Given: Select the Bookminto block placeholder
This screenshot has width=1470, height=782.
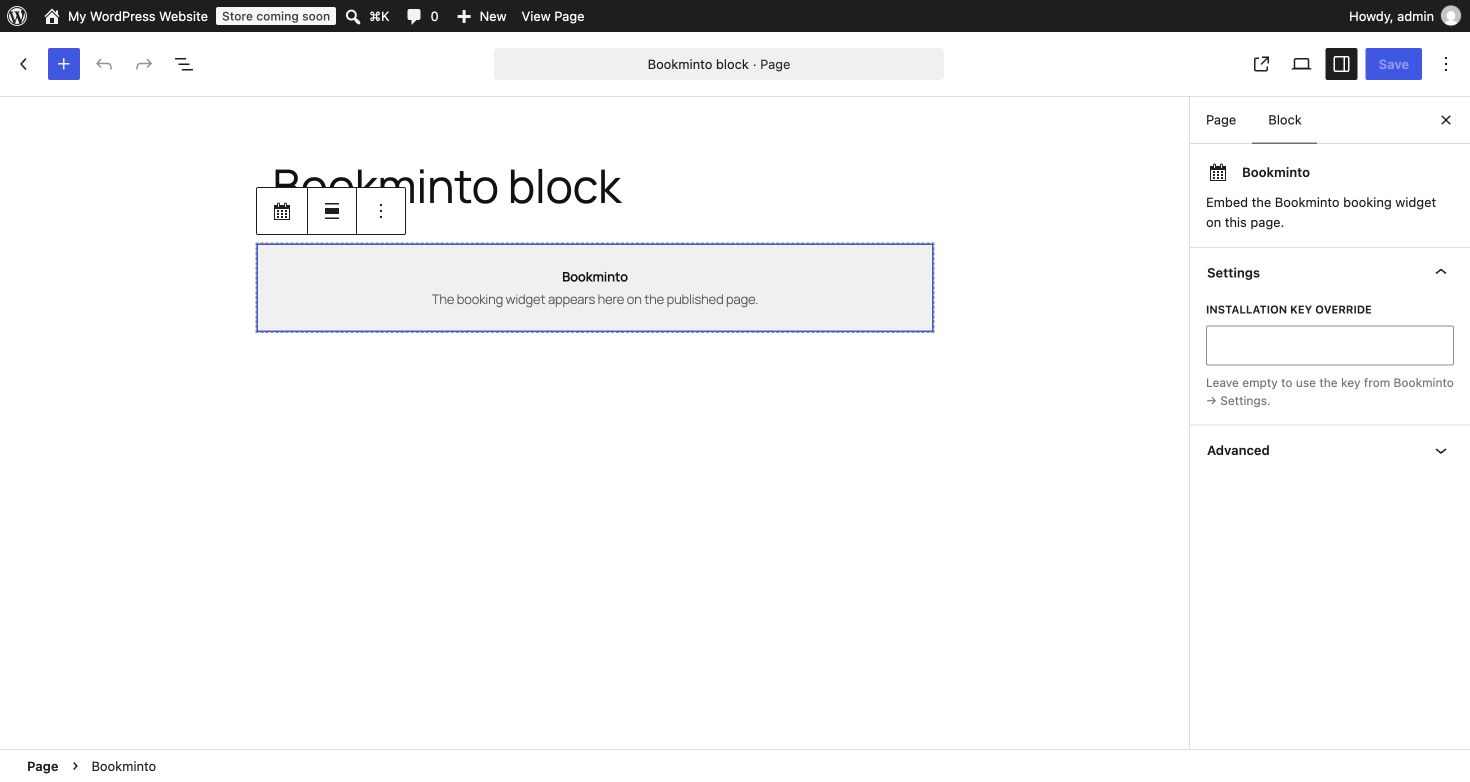Looking at the screenshot, I should coord(595,288).
